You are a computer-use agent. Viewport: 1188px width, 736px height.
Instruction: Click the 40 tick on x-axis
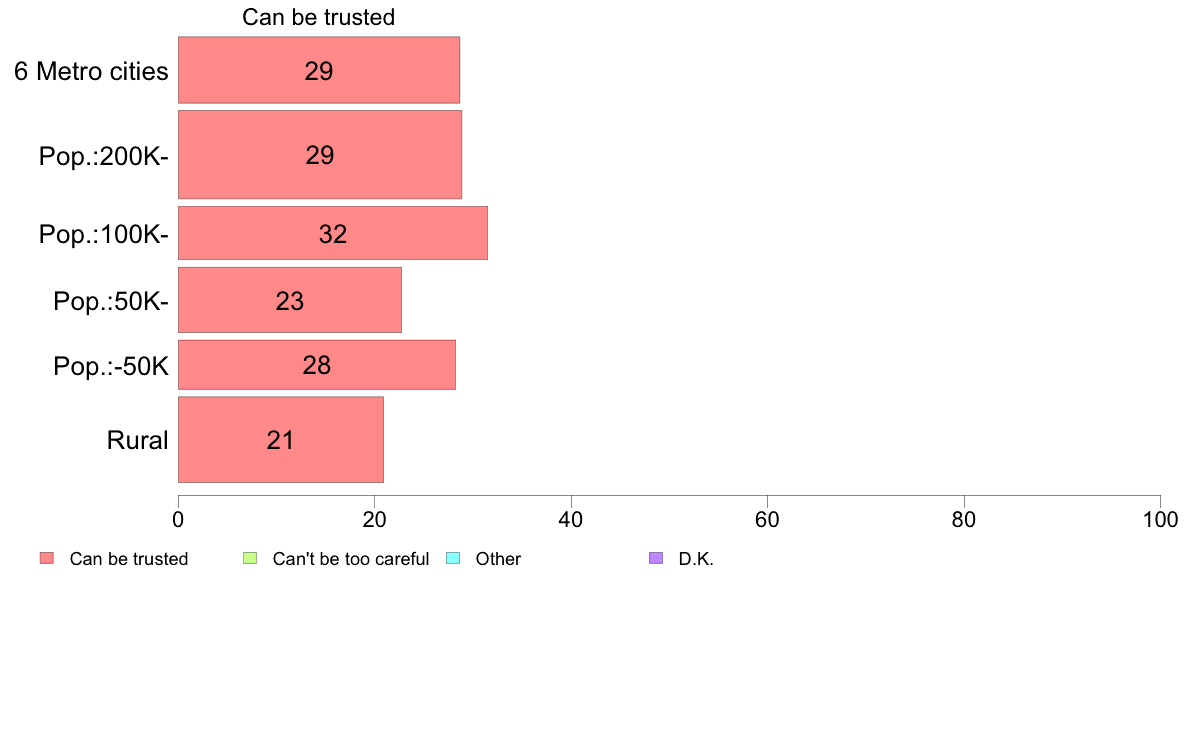pyautogui.click(x=571, y=519)
